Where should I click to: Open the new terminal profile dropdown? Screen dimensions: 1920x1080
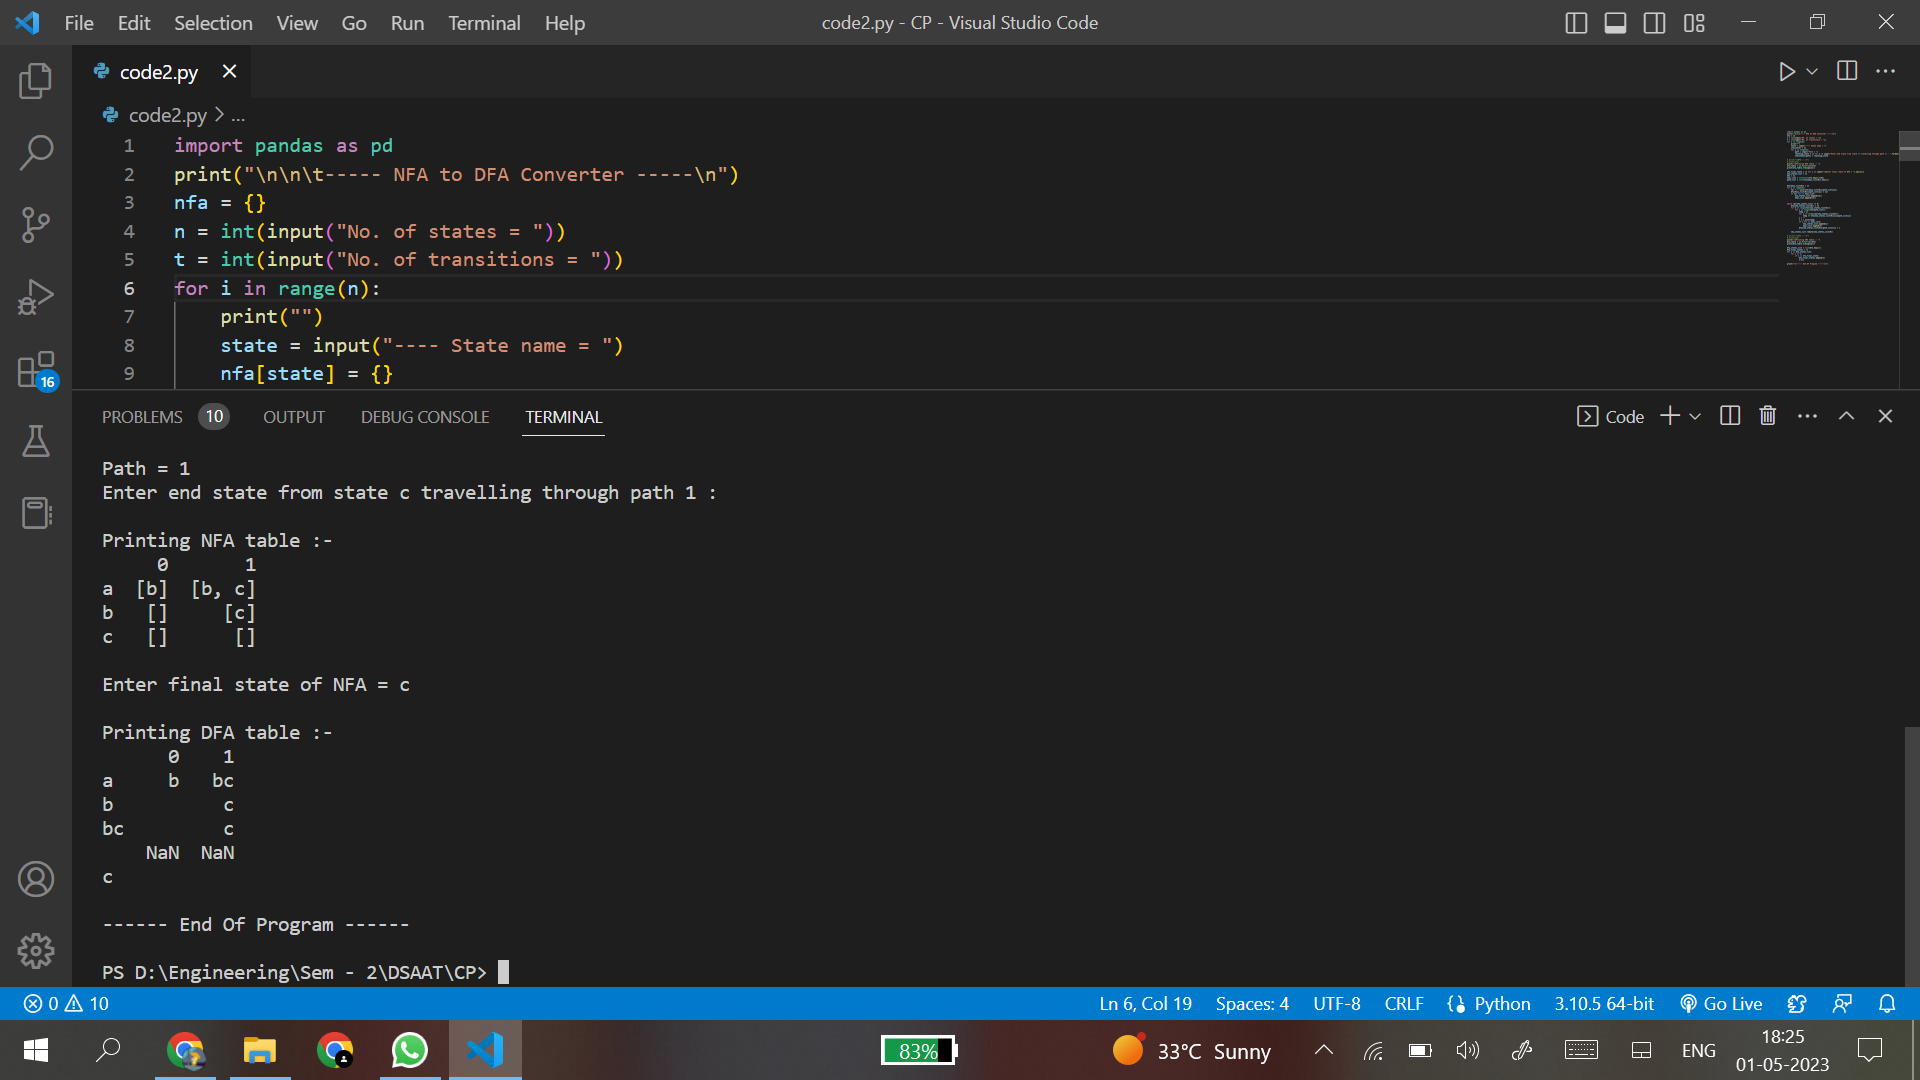click(x=1694, y=416)
